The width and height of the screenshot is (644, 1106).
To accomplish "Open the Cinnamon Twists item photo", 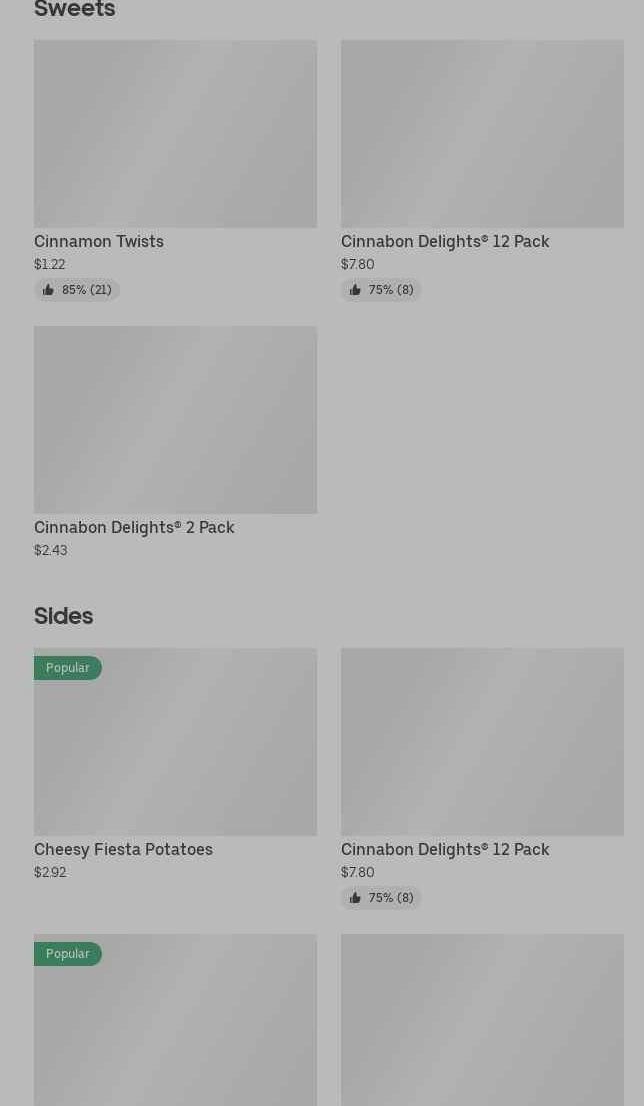I will click(175, 134).
